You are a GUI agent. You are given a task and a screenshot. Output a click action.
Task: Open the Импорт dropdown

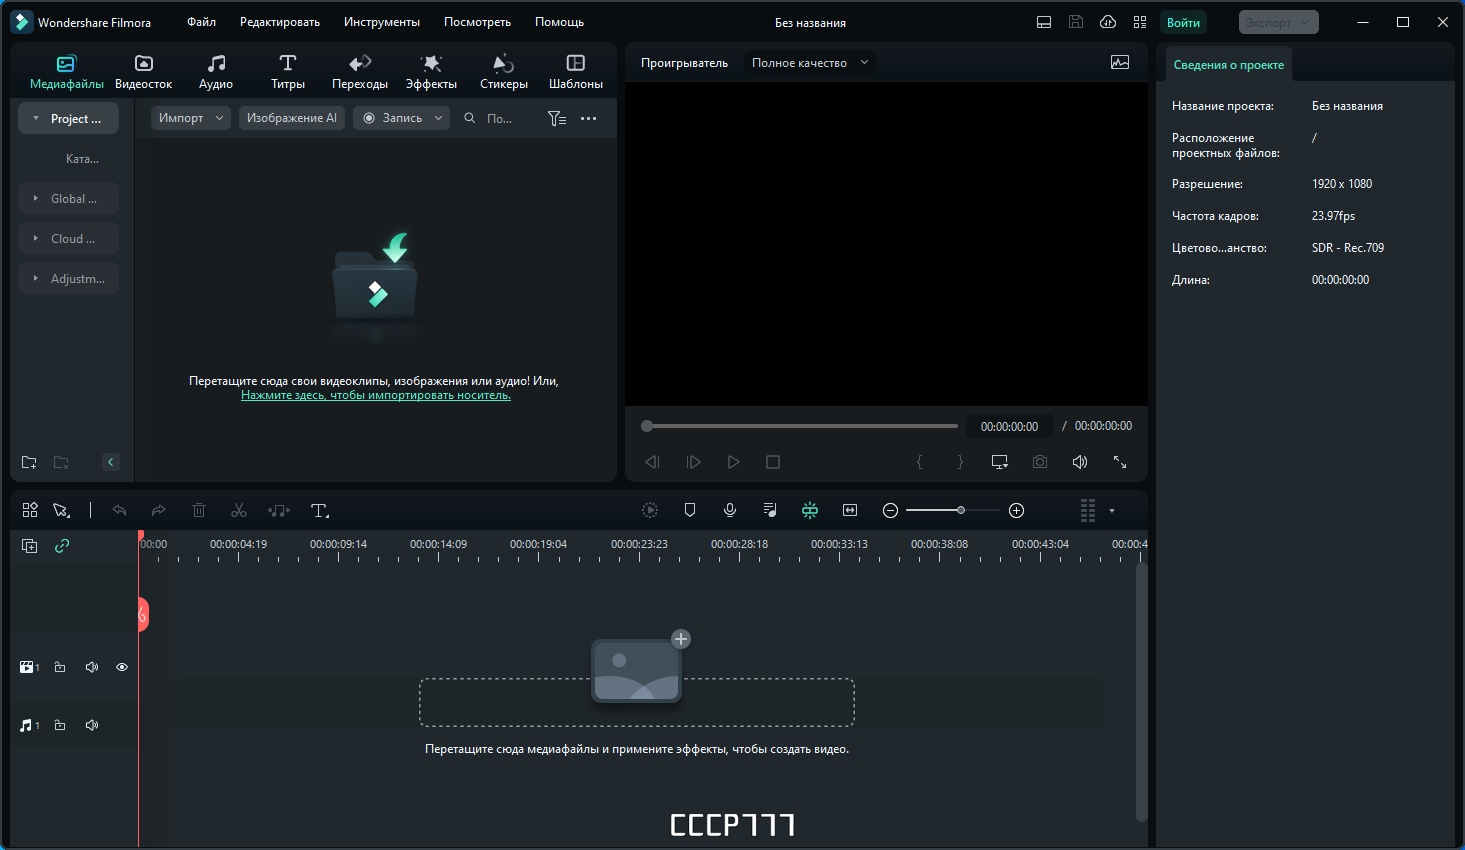click(x=191, y=118)
